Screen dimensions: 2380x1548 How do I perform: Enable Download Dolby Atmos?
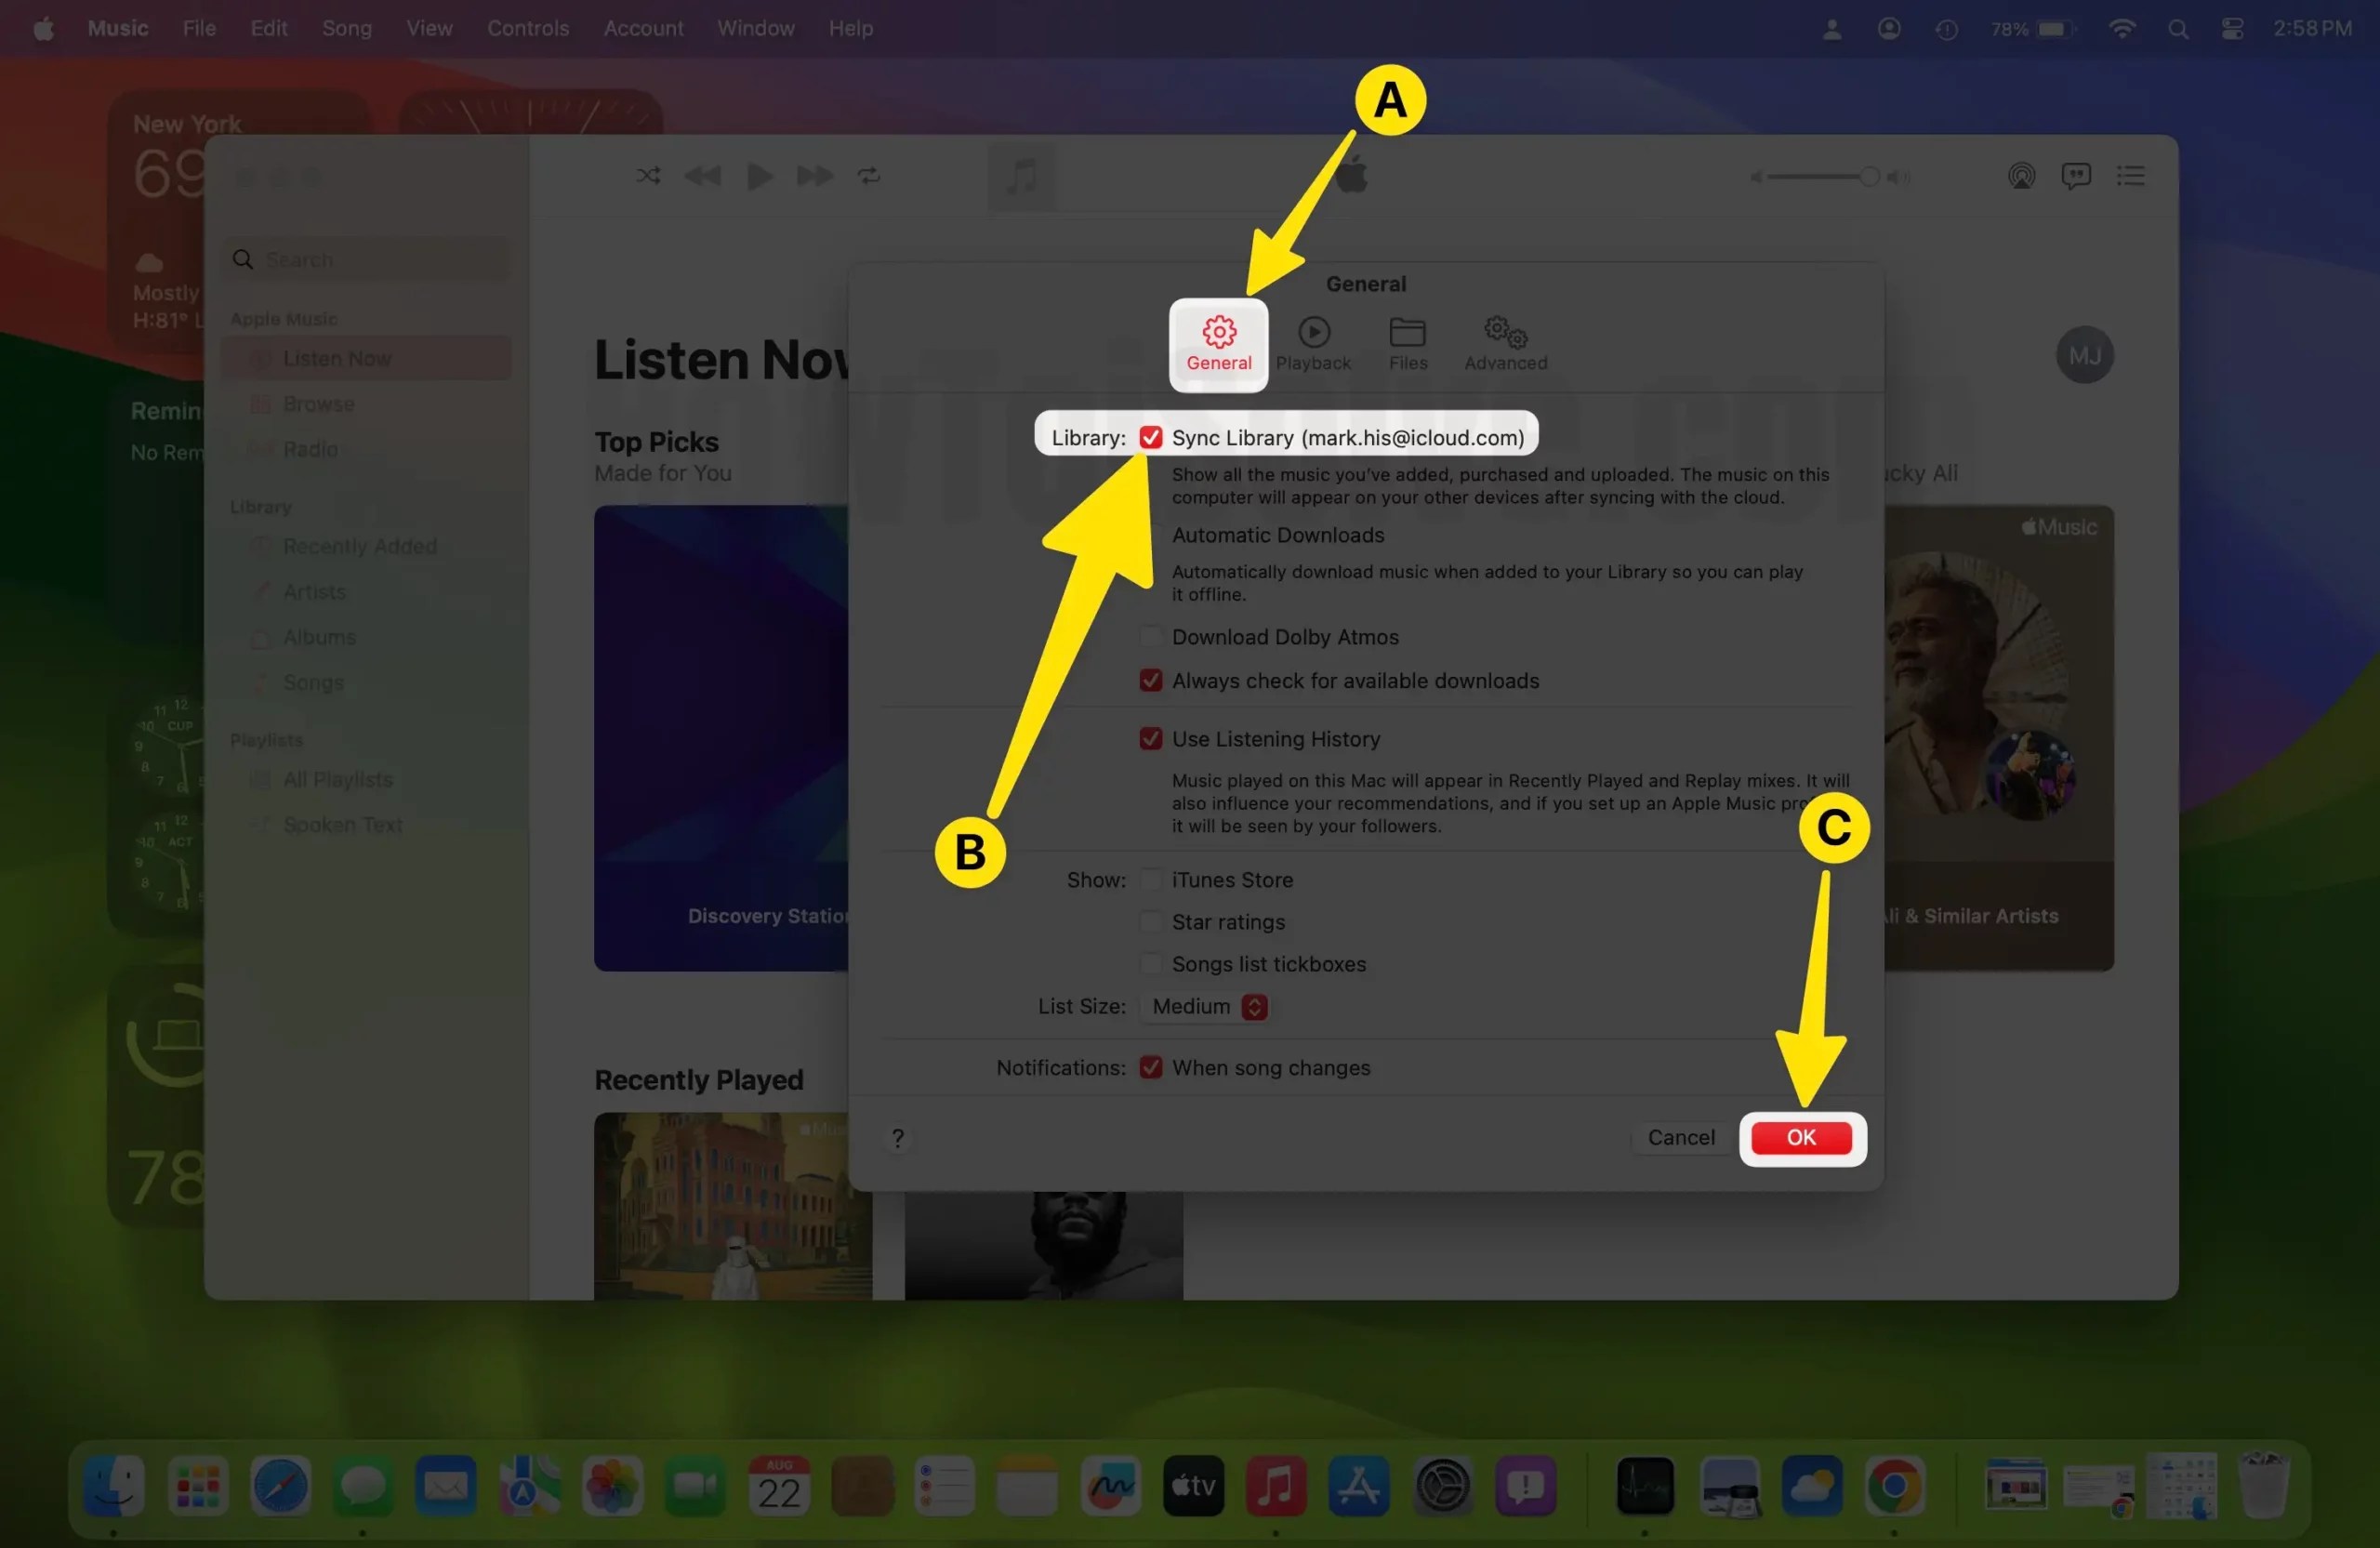1151,636
